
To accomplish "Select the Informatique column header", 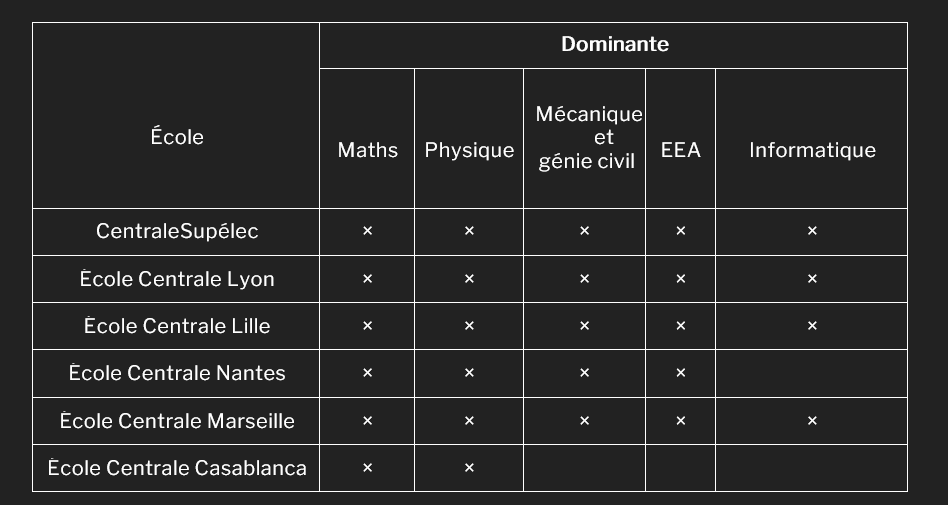I will point(812,150).
